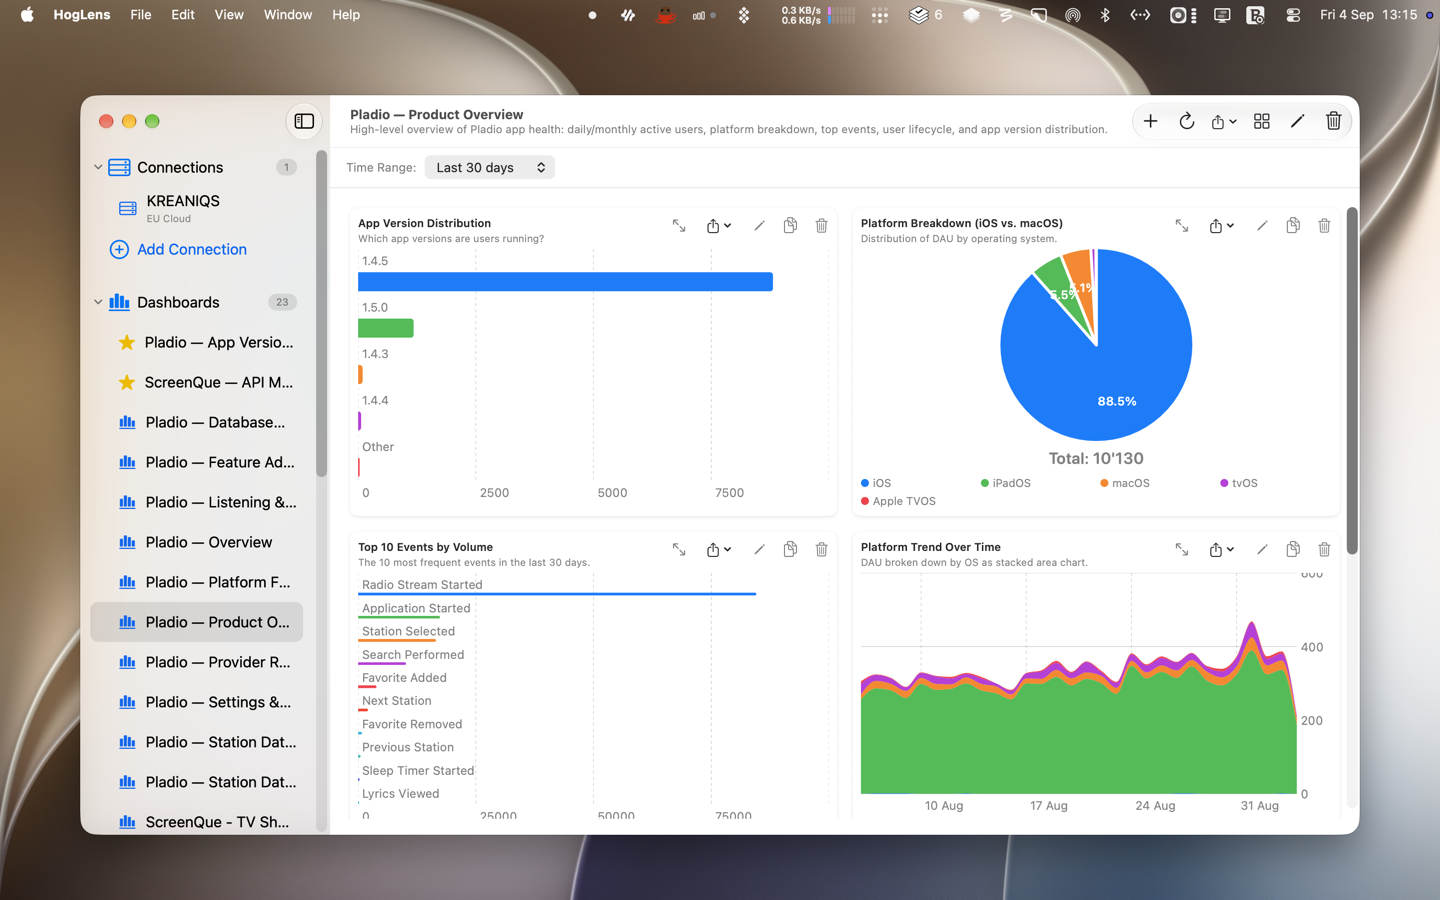Open share menu for App Version Distribution
This screenshot has width=1440, height=900.
point(719,226)
